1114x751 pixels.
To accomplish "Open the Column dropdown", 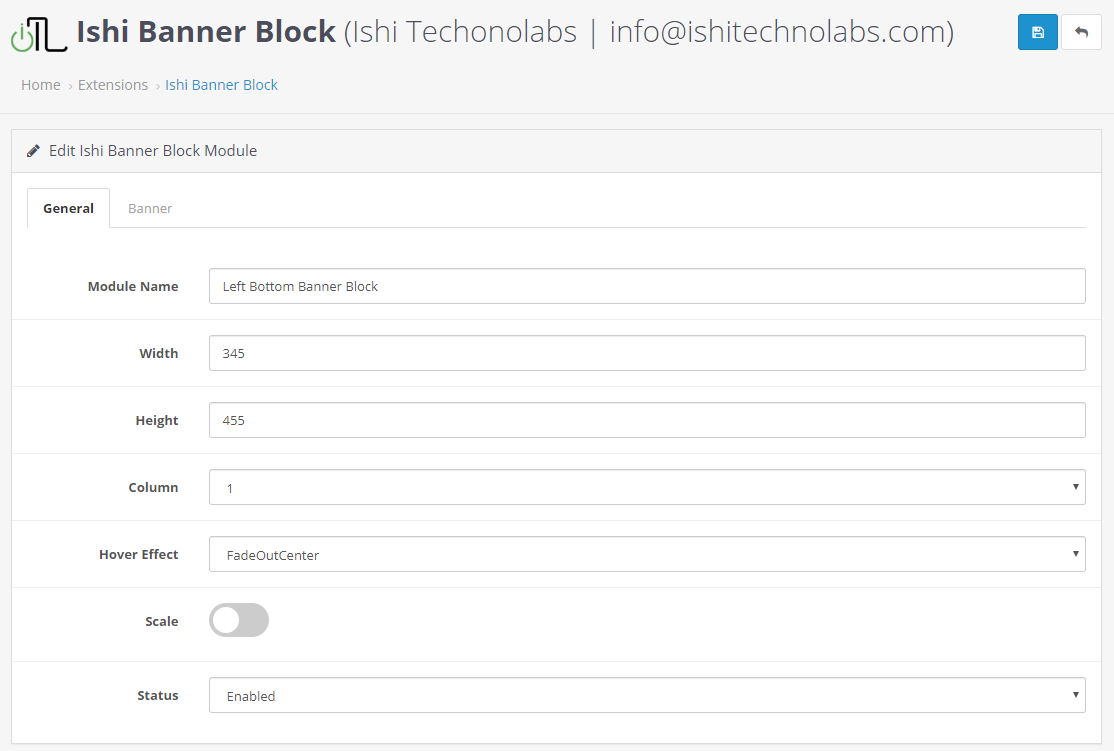I will 647,487.
